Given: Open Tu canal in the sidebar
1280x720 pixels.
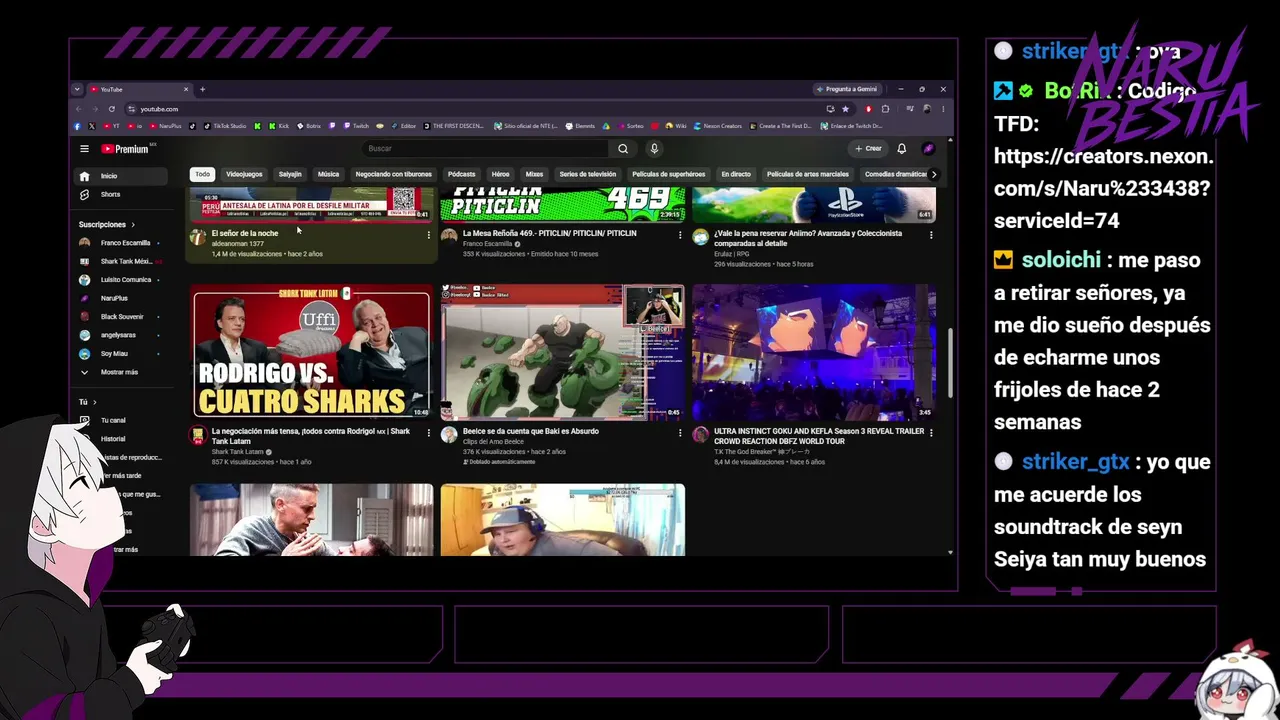Looking at the screenshot, I should coord(113,420).
